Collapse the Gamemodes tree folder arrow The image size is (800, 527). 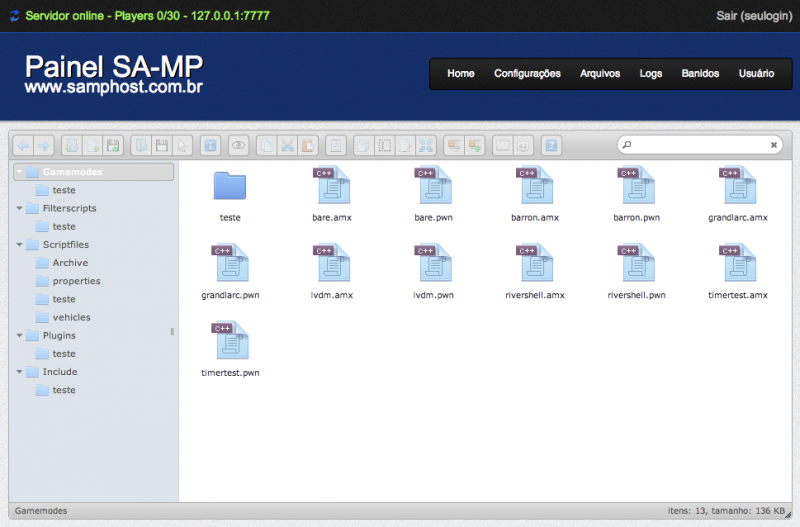click(19, 172)
